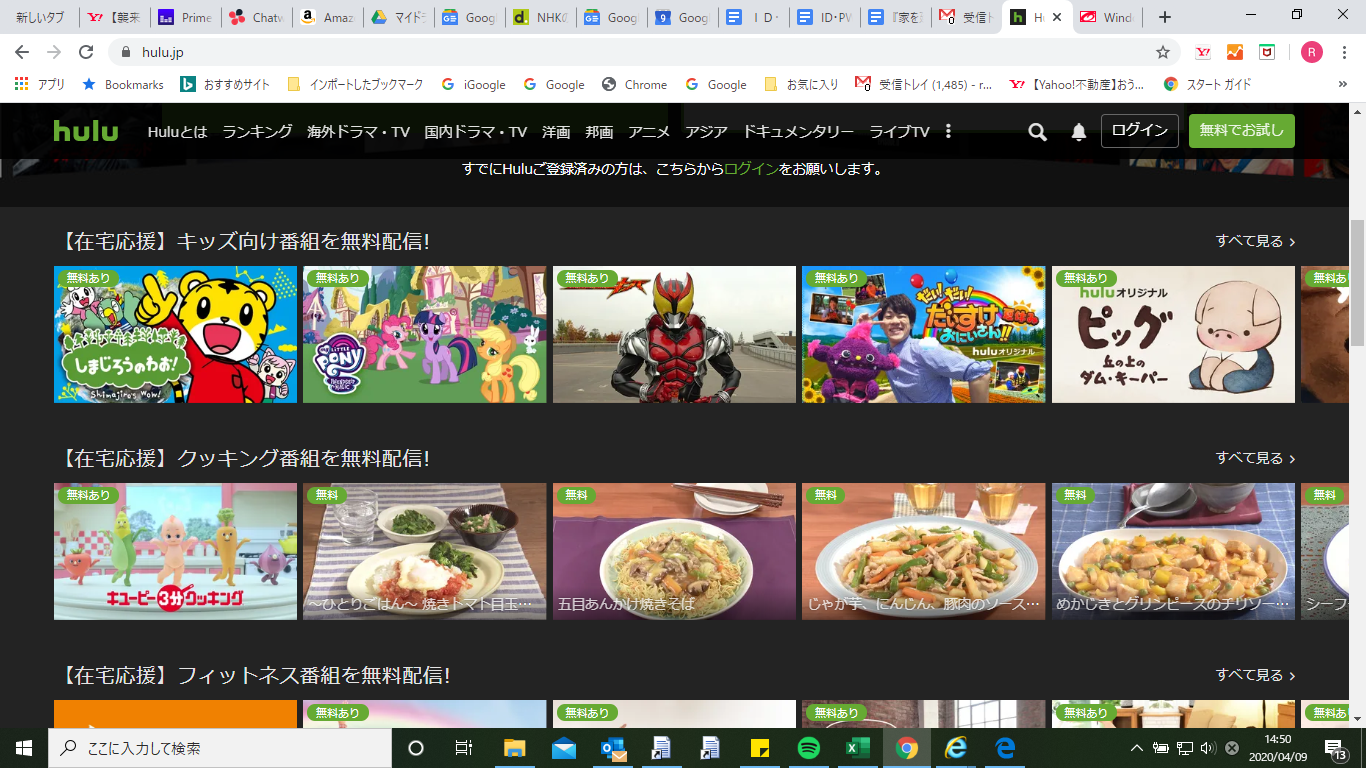Open the ひとりごはん 焼きトマト目玉 thumbnail
1366x768 pixels.
[425, 551]
